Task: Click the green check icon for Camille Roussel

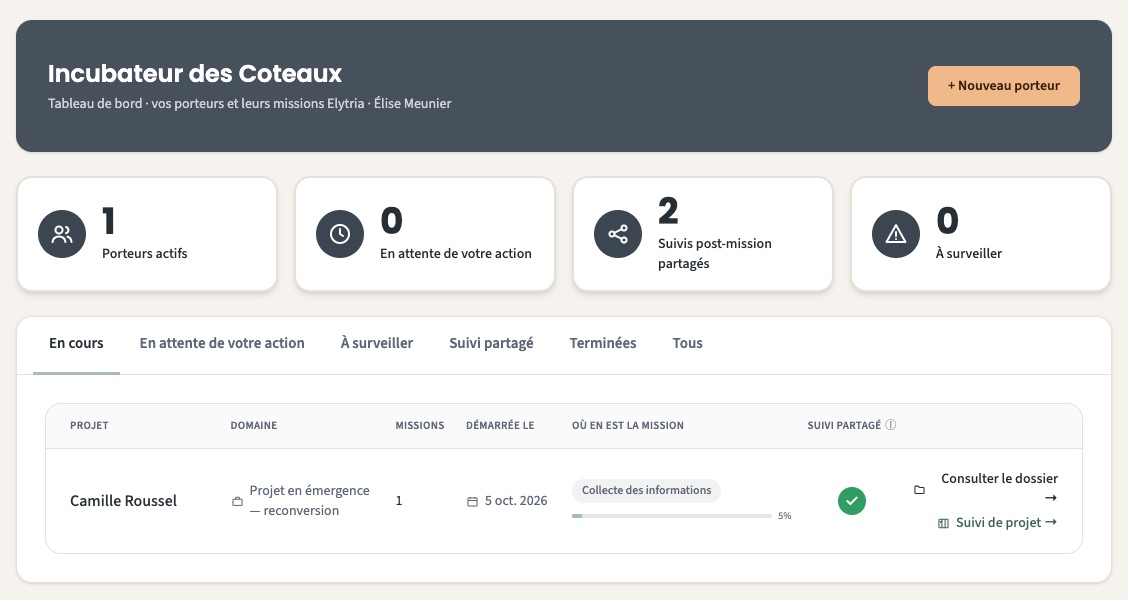Action: [852, 501]
